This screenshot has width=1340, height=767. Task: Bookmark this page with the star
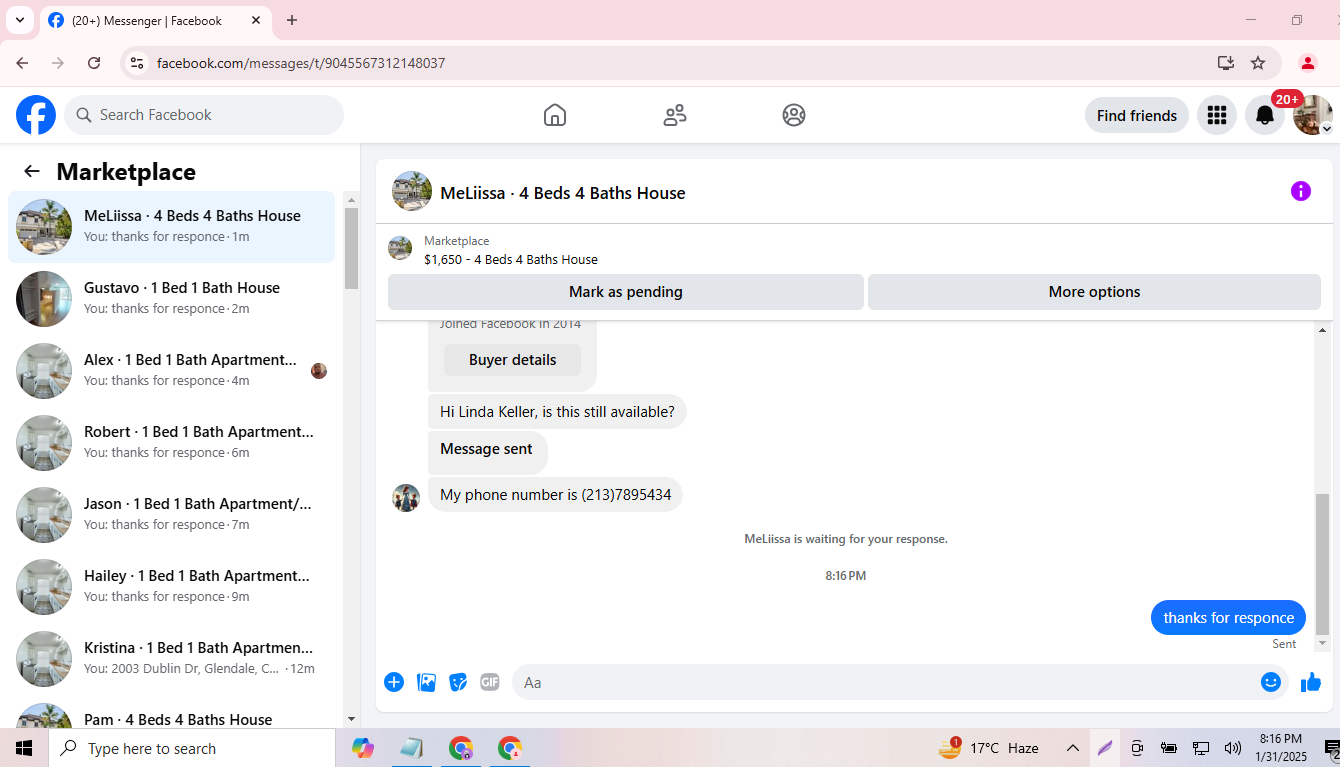click(1258, 63)
